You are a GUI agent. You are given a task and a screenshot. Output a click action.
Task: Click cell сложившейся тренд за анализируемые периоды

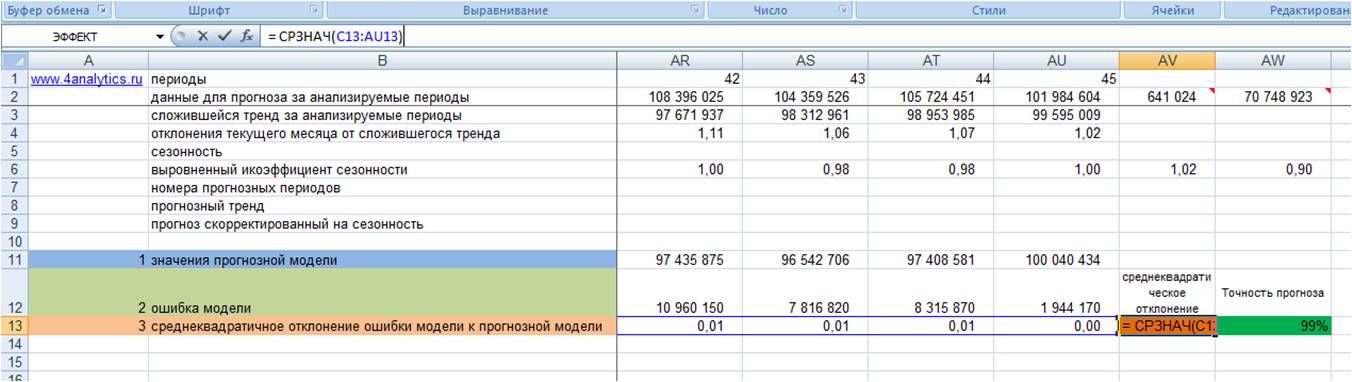click(x=382, y=115)
